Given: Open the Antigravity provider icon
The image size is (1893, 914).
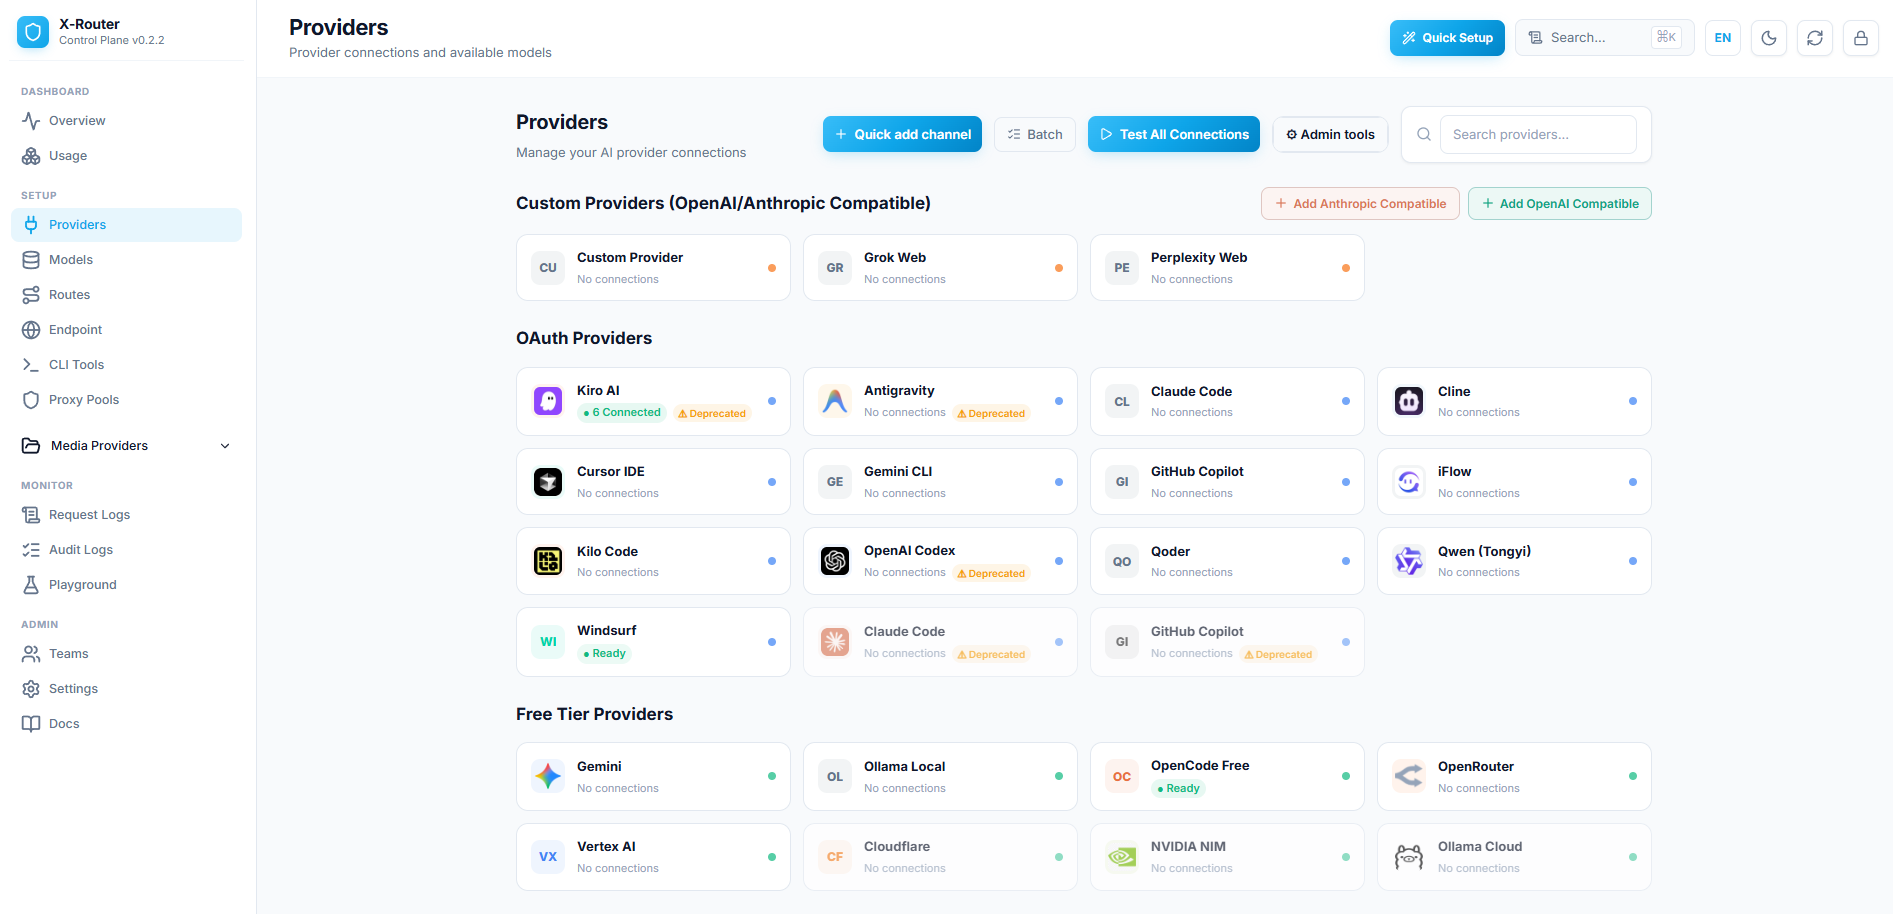Looking at the screenshot, I should [835, 401].
